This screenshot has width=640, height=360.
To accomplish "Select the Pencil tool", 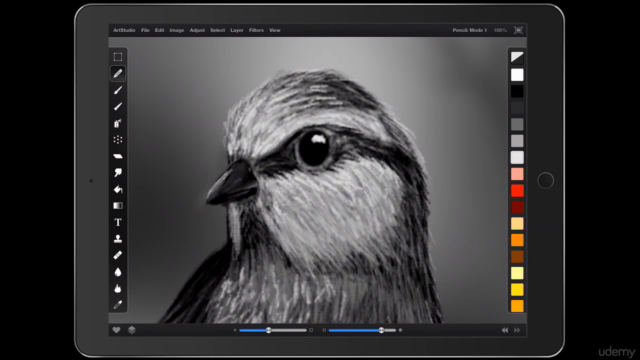I will 118,73.
